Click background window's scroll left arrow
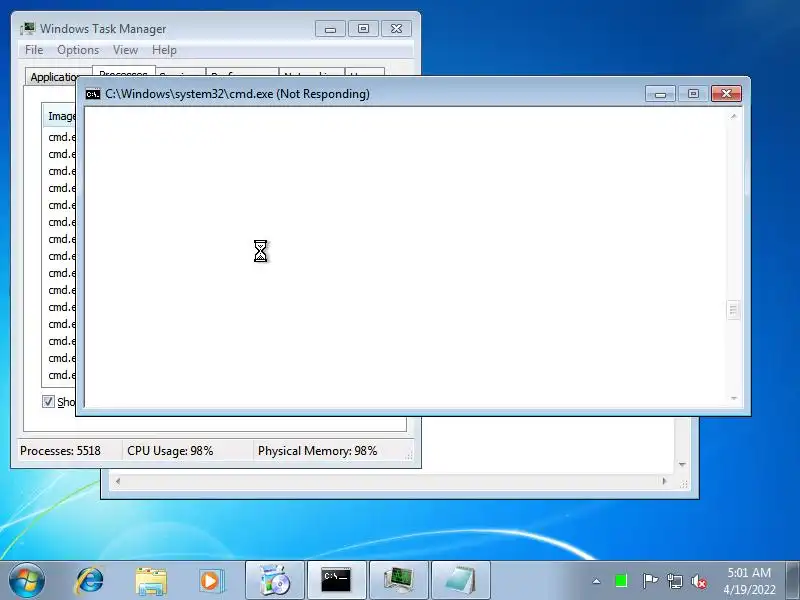This screenshot has height=600, width=800. pos(118,481)
